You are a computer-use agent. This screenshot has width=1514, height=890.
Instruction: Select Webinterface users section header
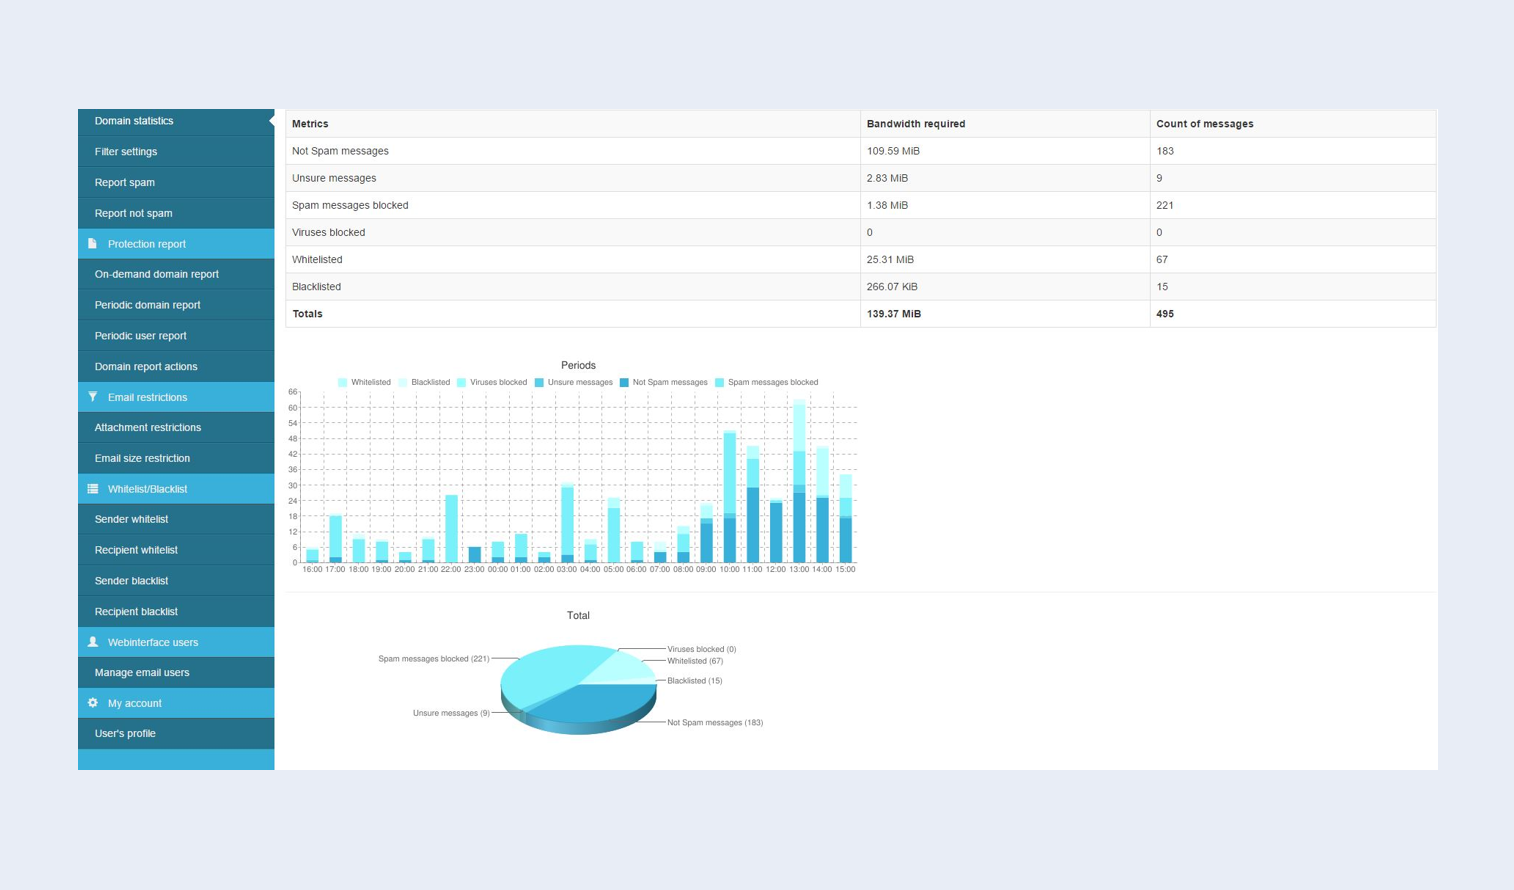click(176, 642)
